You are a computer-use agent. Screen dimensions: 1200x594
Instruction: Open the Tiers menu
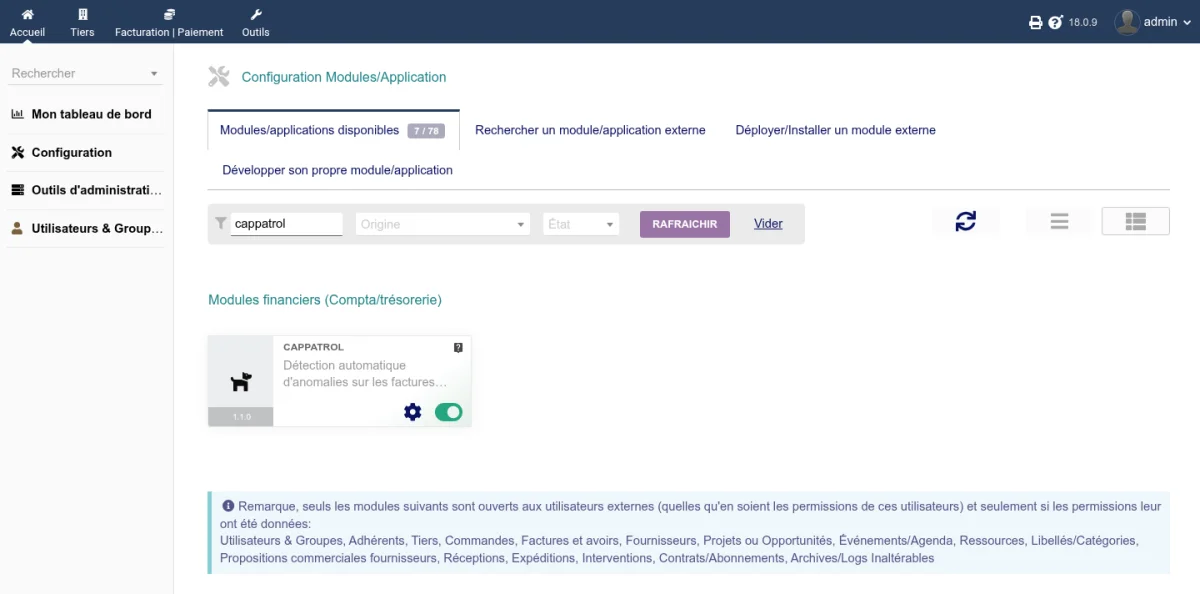82,22
